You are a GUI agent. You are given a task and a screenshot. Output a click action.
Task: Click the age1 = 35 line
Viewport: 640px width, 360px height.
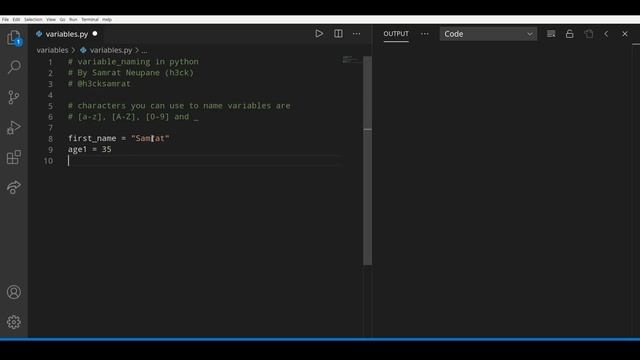tap(89, 149)
